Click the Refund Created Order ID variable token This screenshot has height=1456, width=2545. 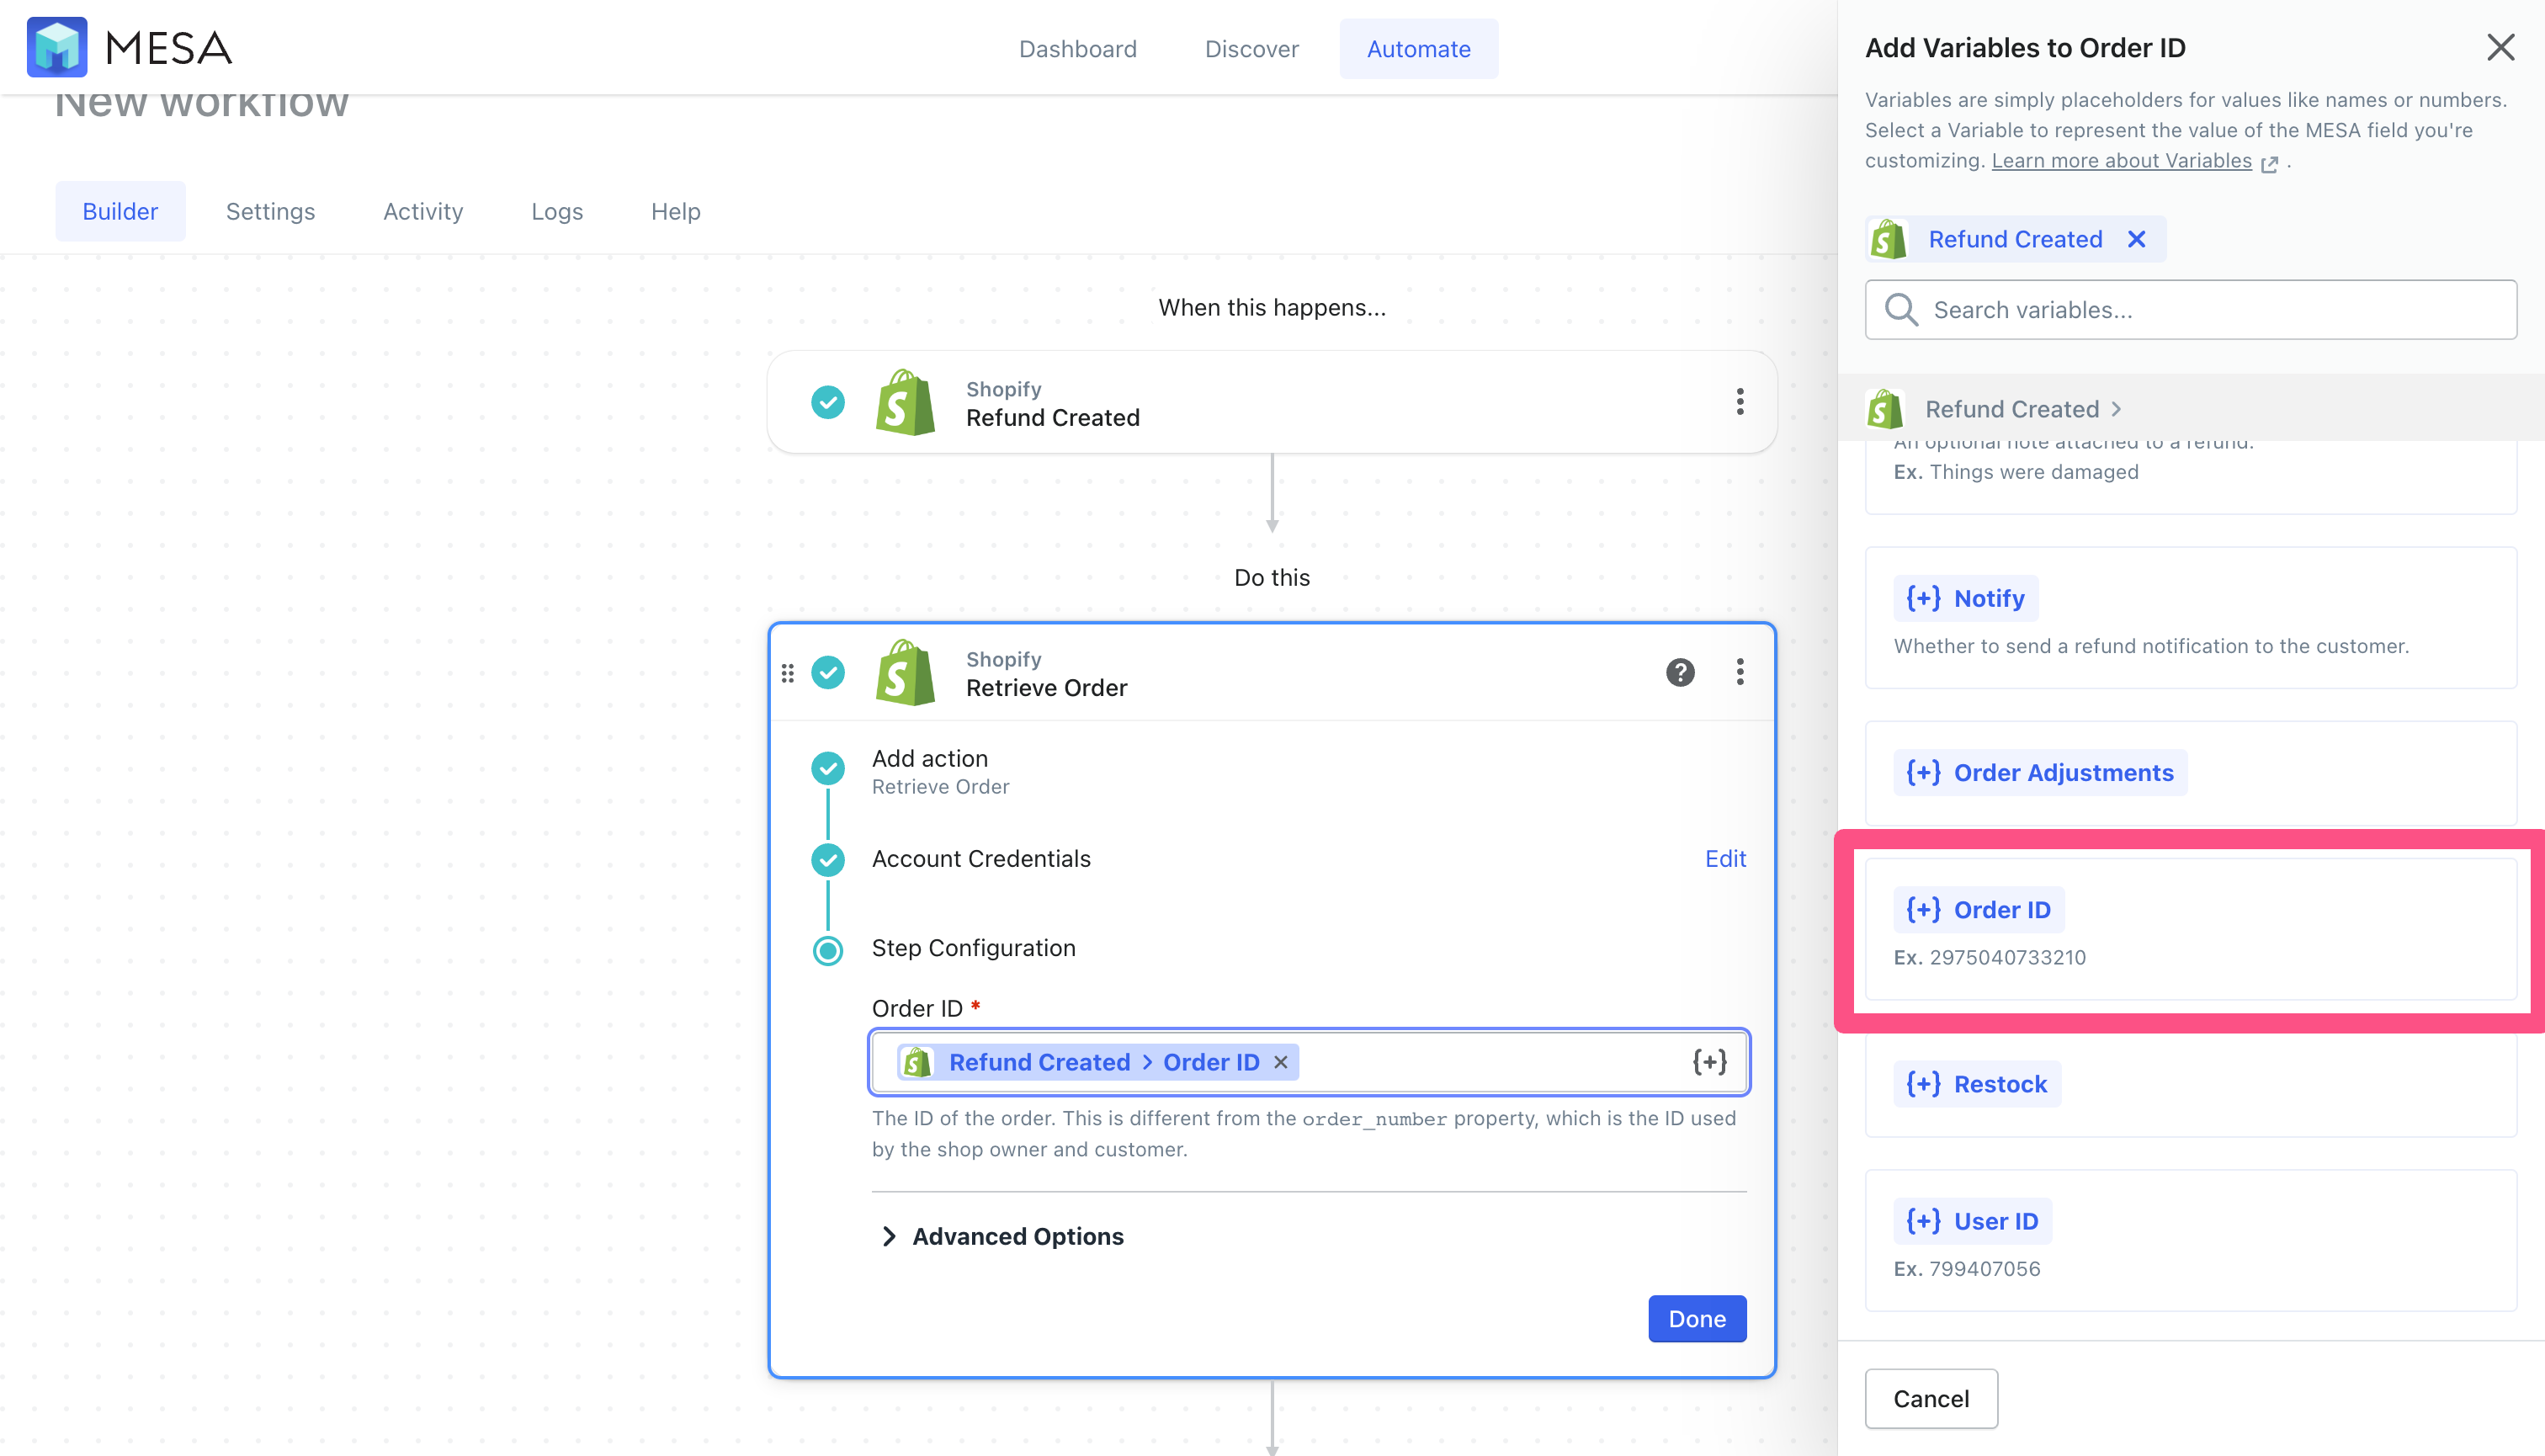1098,1062
